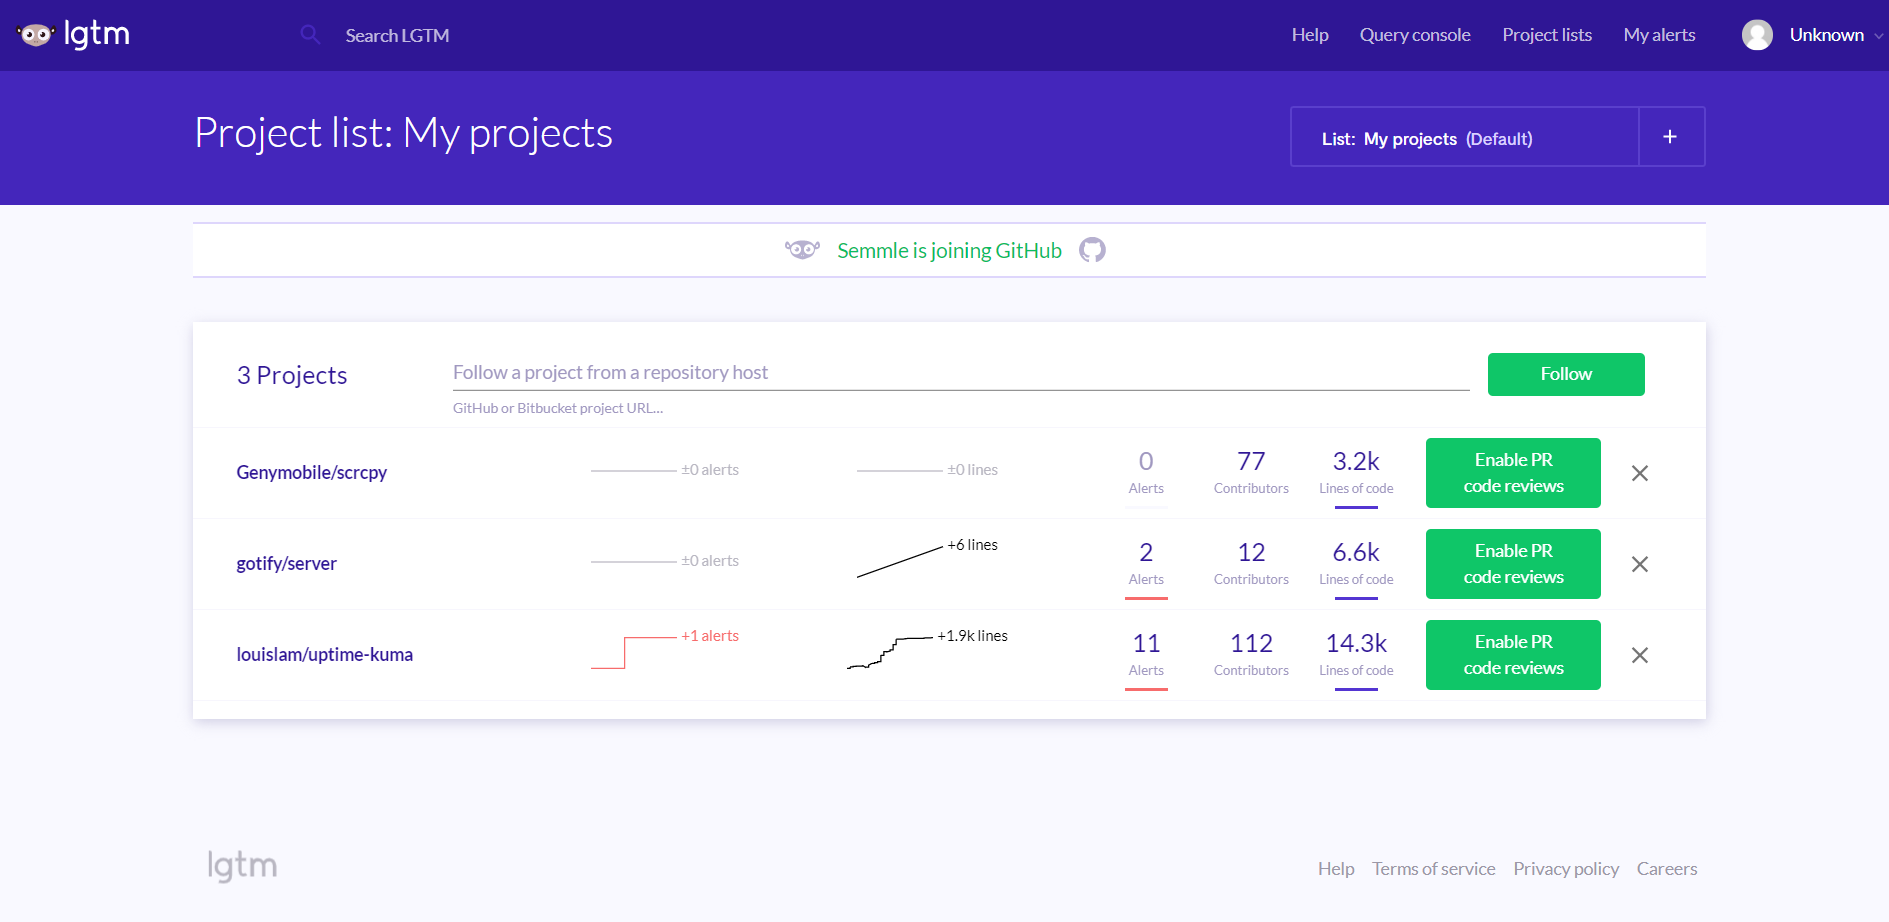Image resolution: width=1889 pixels, height=922 pixels.
Task: Open the louislam/uptime-kuma project link
Action: pyautogui.click(x=324, y=655)
